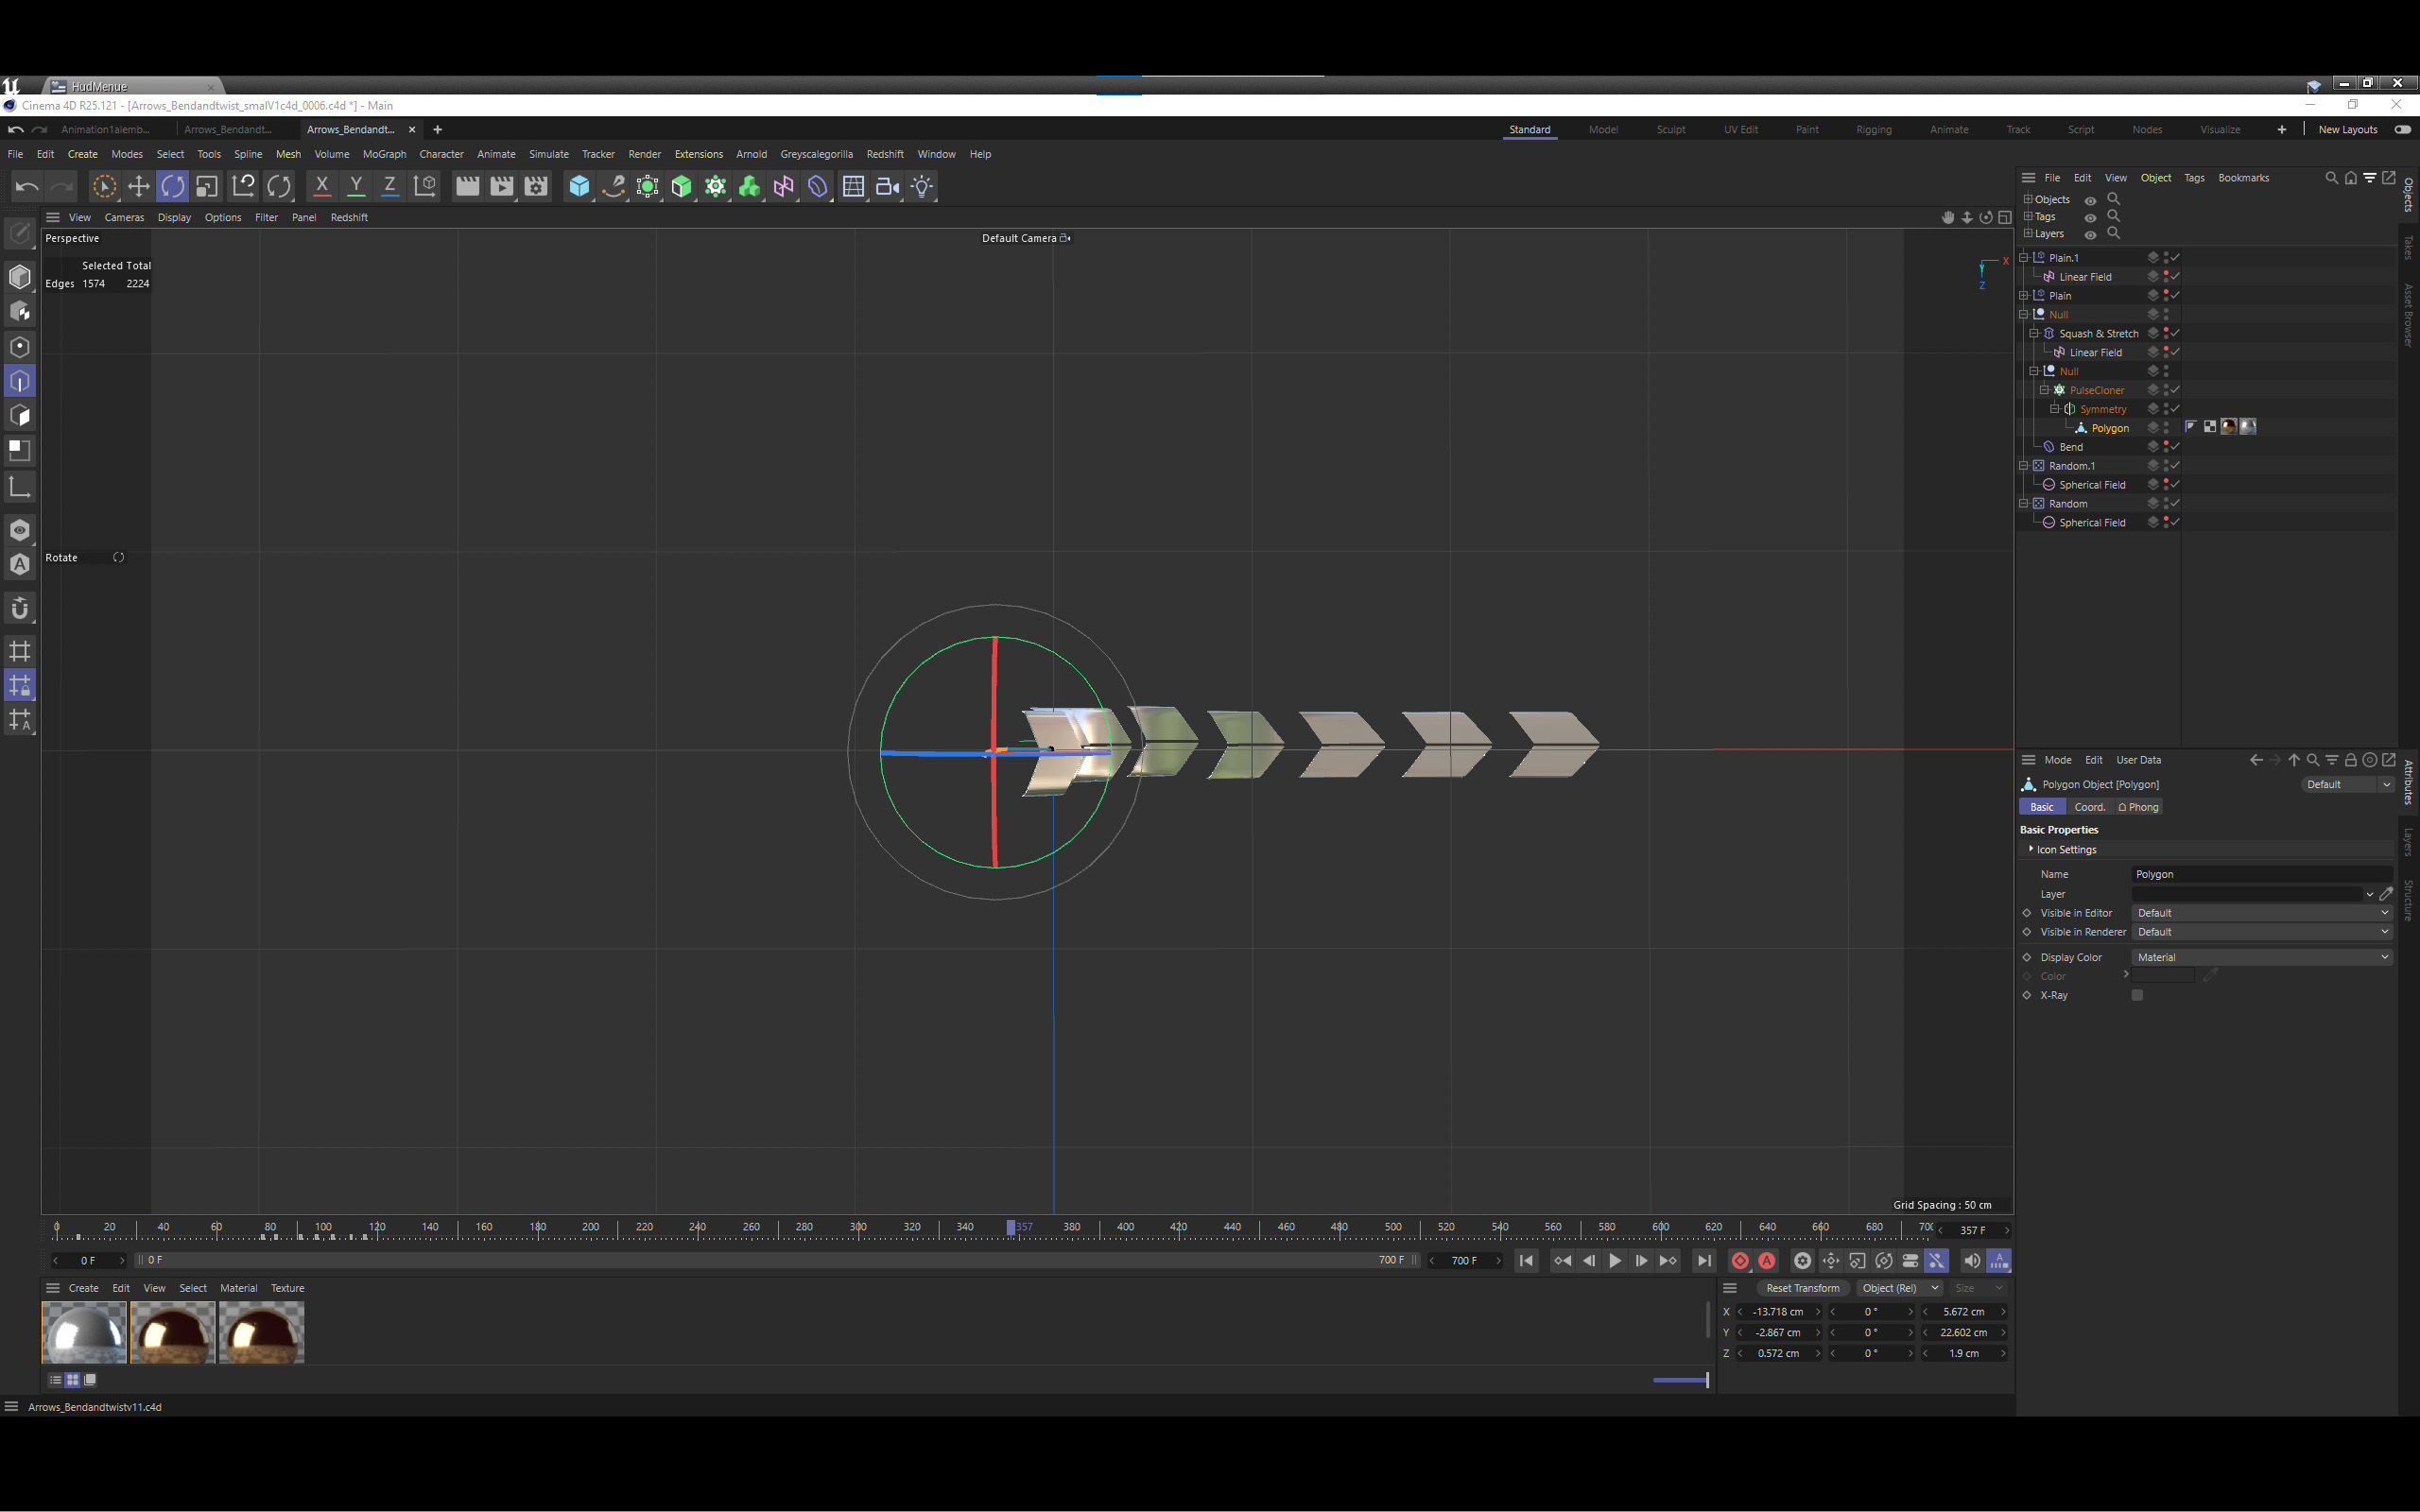Open the Display Color dropdown
The width and height of the screenshot is (2420, 1512).
click(2262, 957)
